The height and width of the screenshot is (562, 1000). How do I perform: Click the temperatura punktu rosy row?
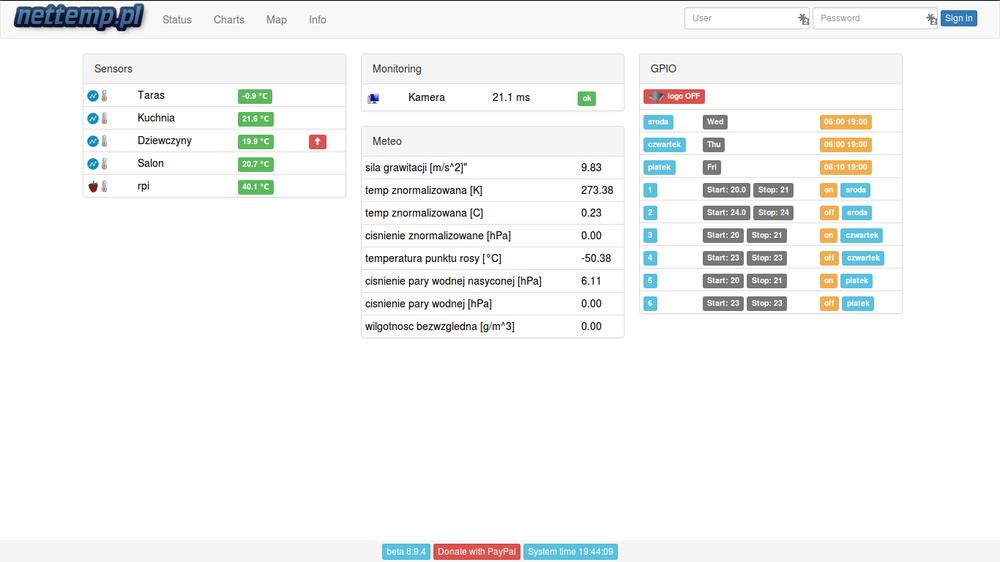tap(492, 258)
